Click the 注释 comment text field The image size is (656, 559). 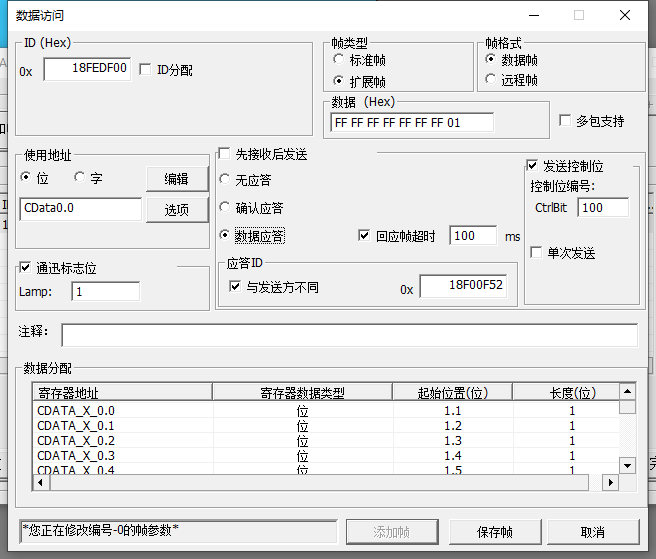(348, 334)
